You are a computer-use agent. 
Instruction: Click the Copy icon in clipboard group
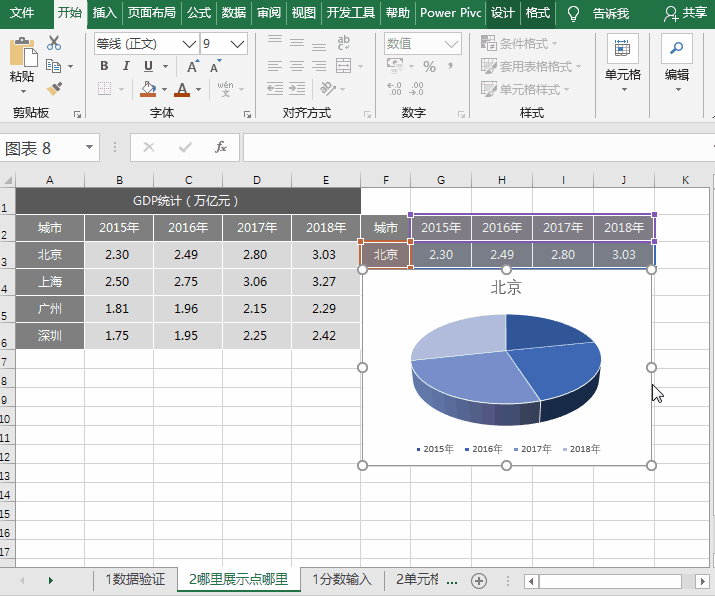tap(54, 66)
